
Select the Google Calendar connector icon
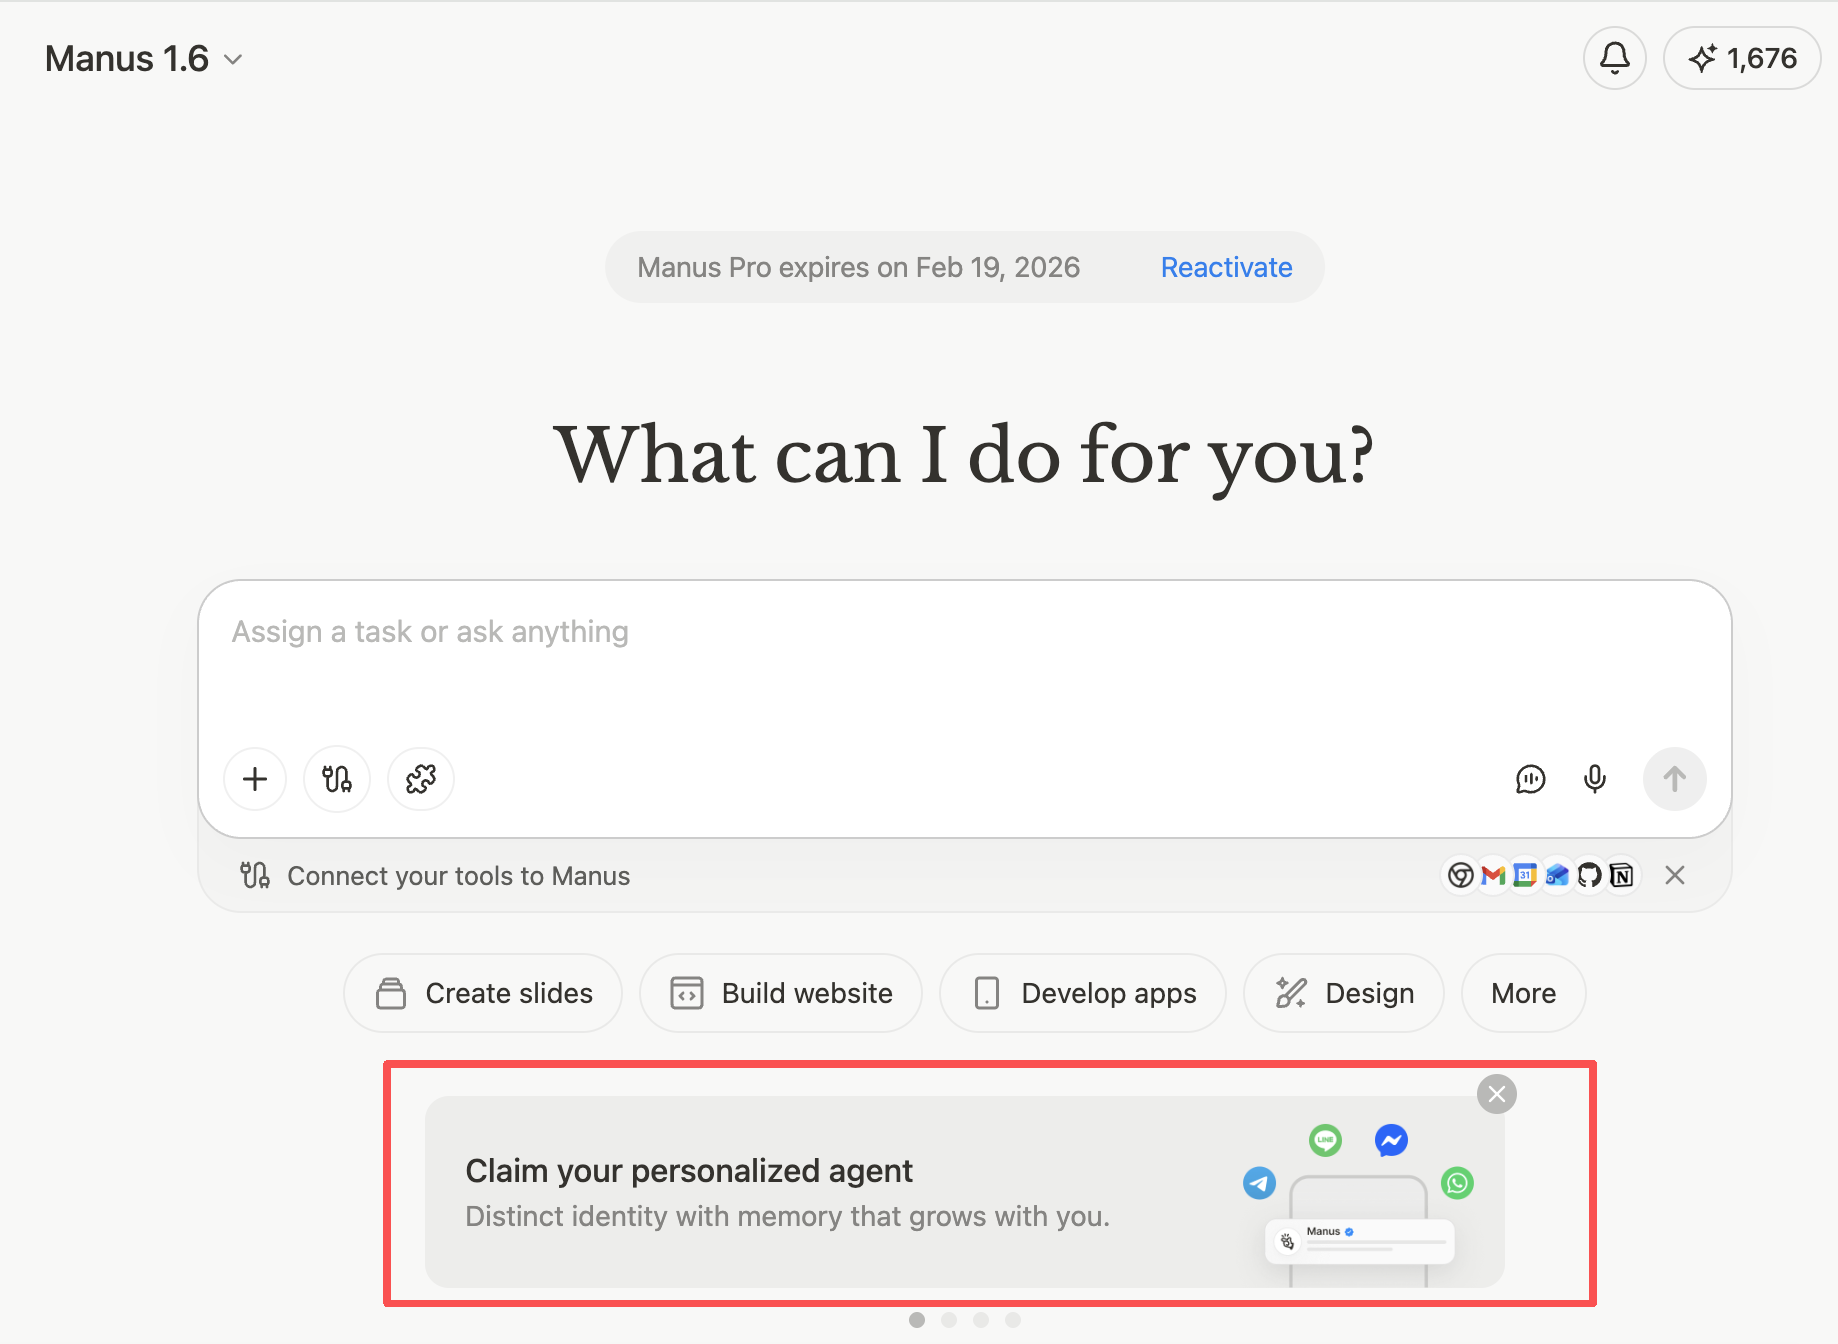click(1525, 876)
